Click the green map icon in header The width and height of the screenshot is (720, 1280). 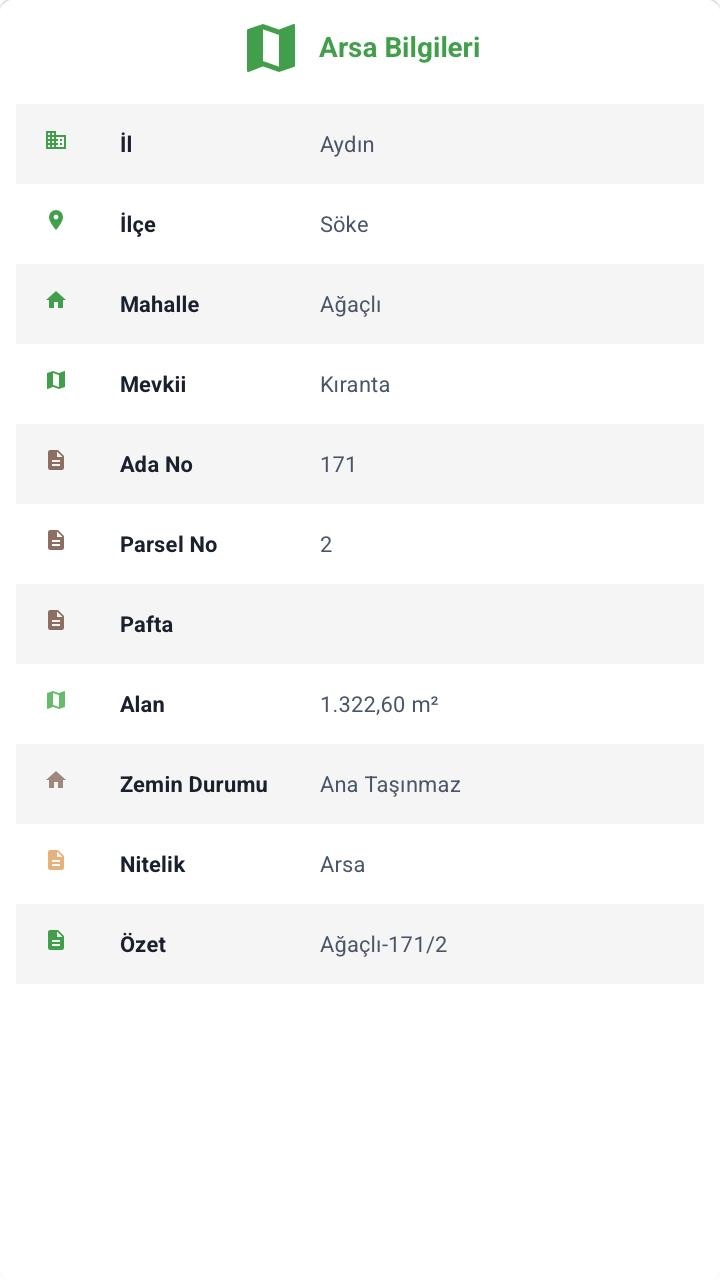point(271,48)
